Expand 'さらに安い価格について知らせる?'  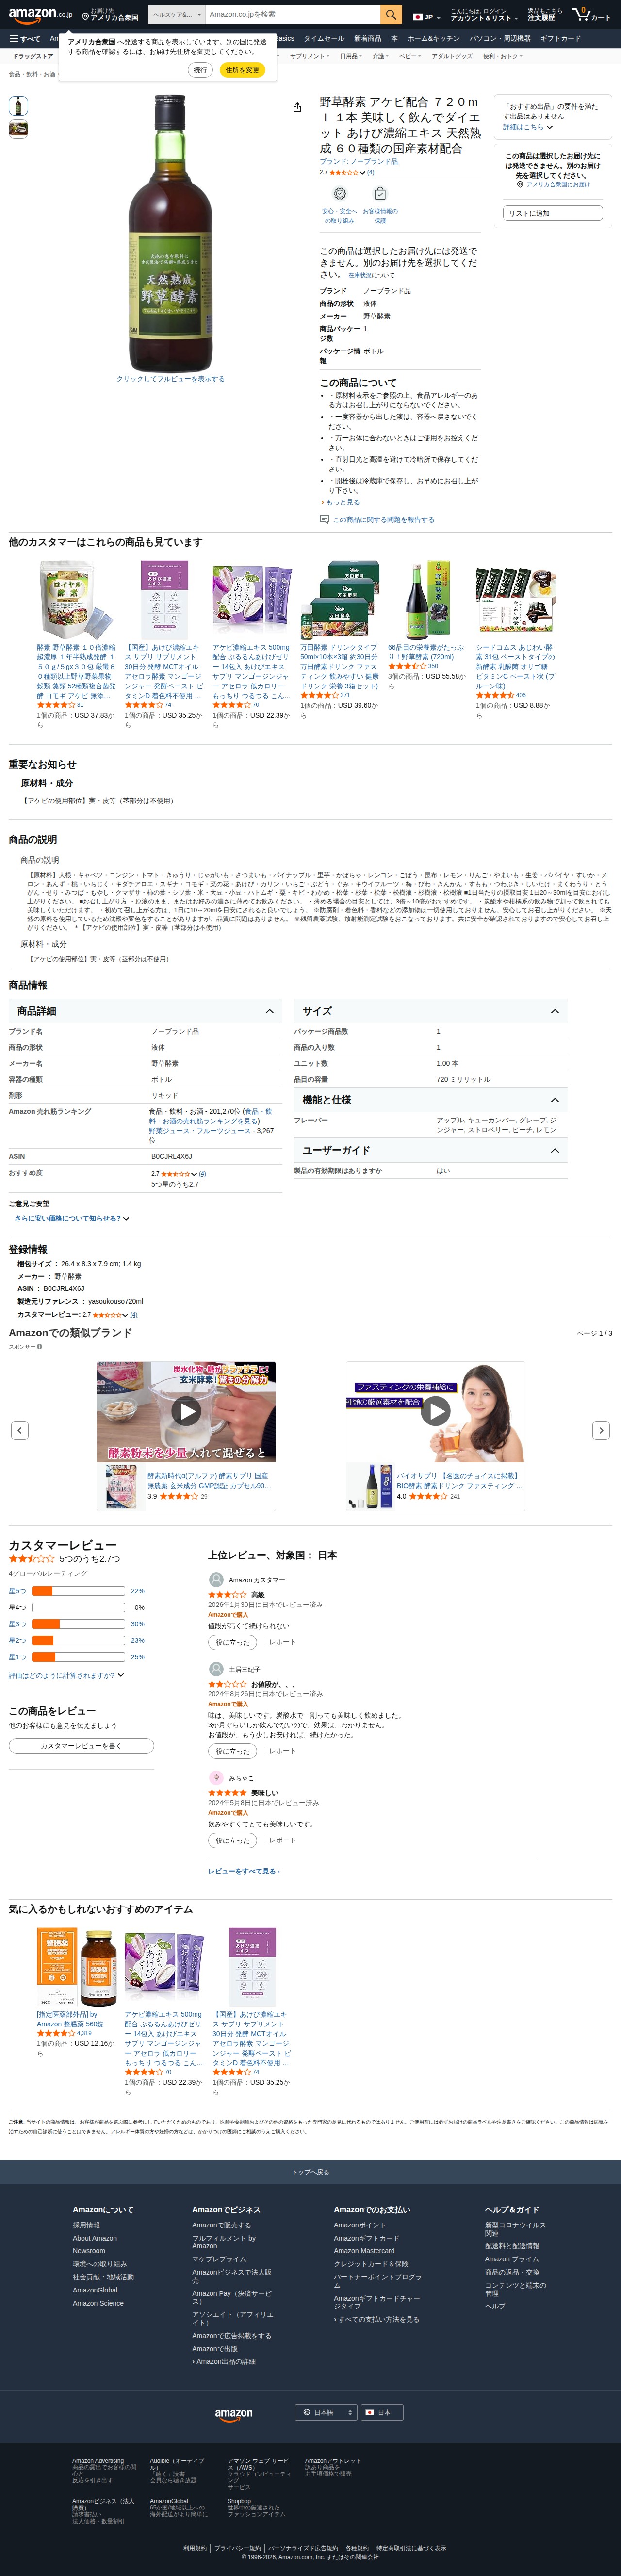(71, 1218)
